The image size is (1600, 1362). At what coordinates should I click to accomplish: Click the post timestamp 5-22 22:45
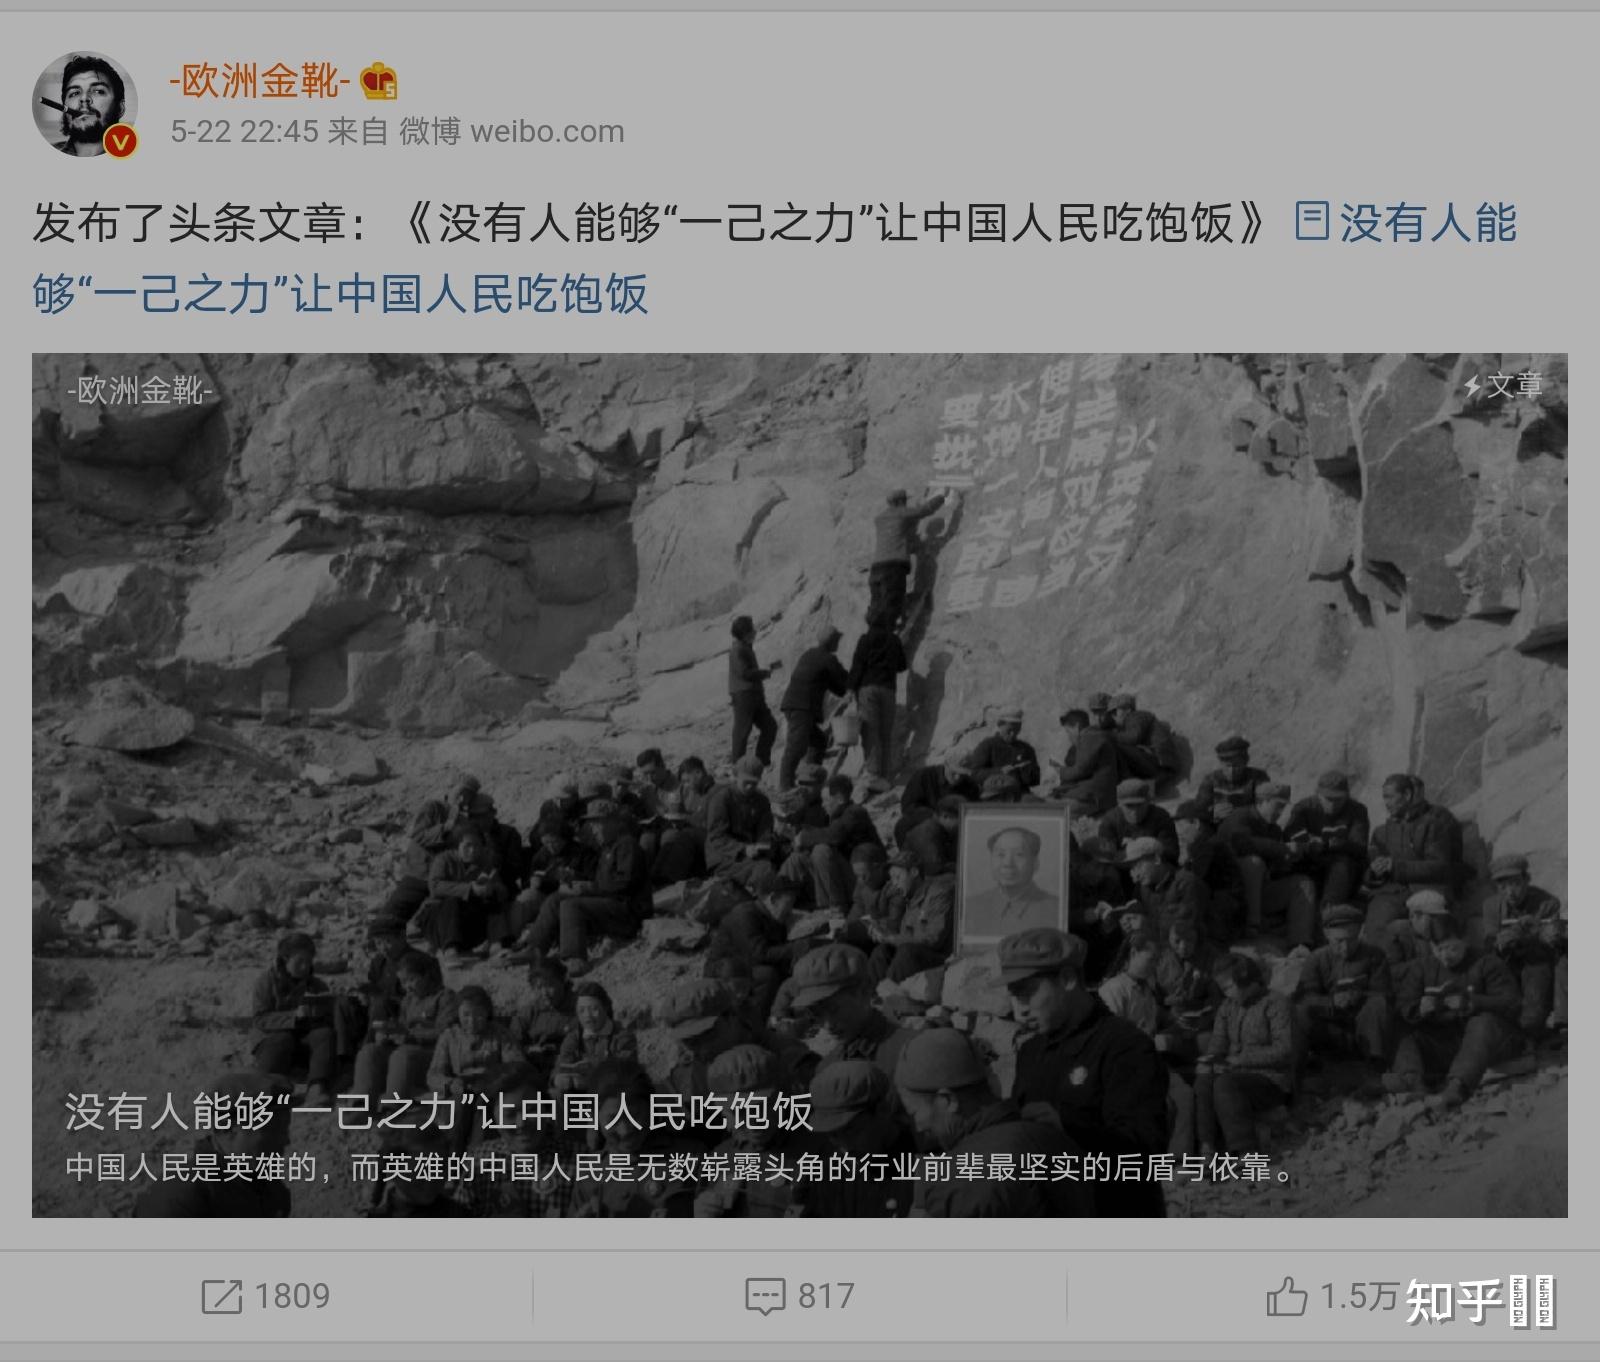coord(244,131)
